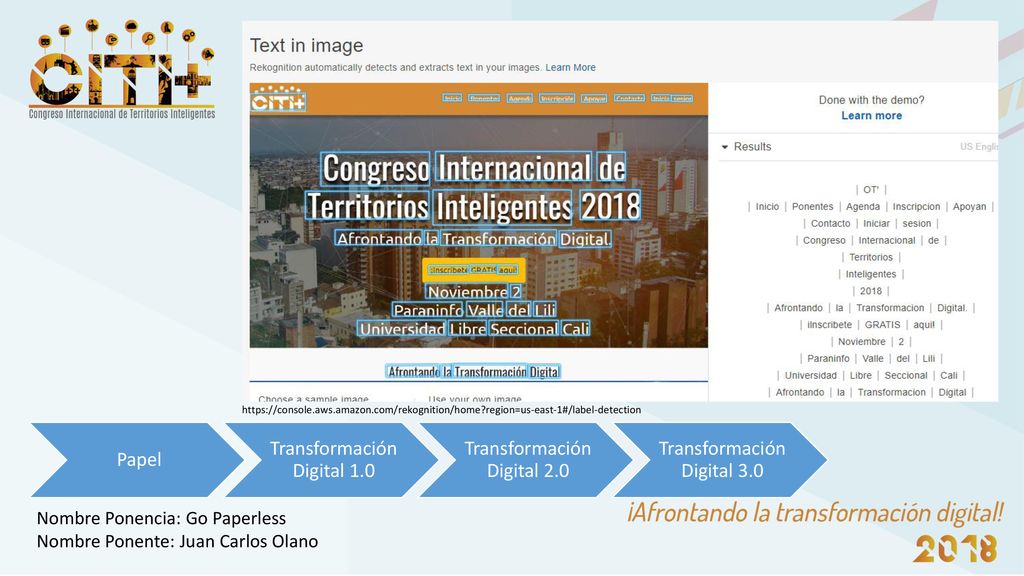Click the yellow inscríbete GRATIS aquí button
This screenshot has height=576, width=1024.
[x=473, y=270]
